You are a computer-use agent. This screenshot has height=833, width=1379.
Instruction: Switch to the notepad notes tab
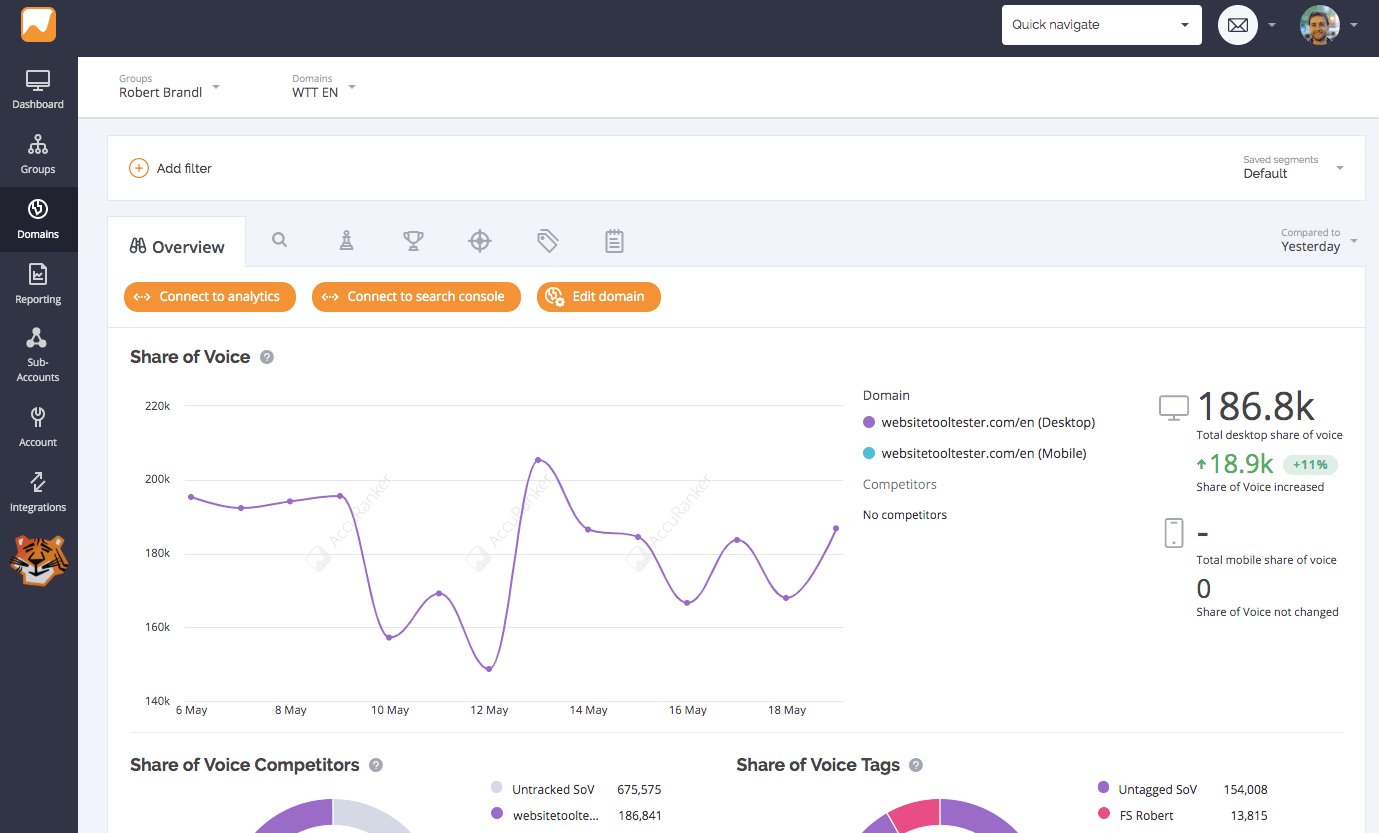pyautogui.click(x=614, y=240)
